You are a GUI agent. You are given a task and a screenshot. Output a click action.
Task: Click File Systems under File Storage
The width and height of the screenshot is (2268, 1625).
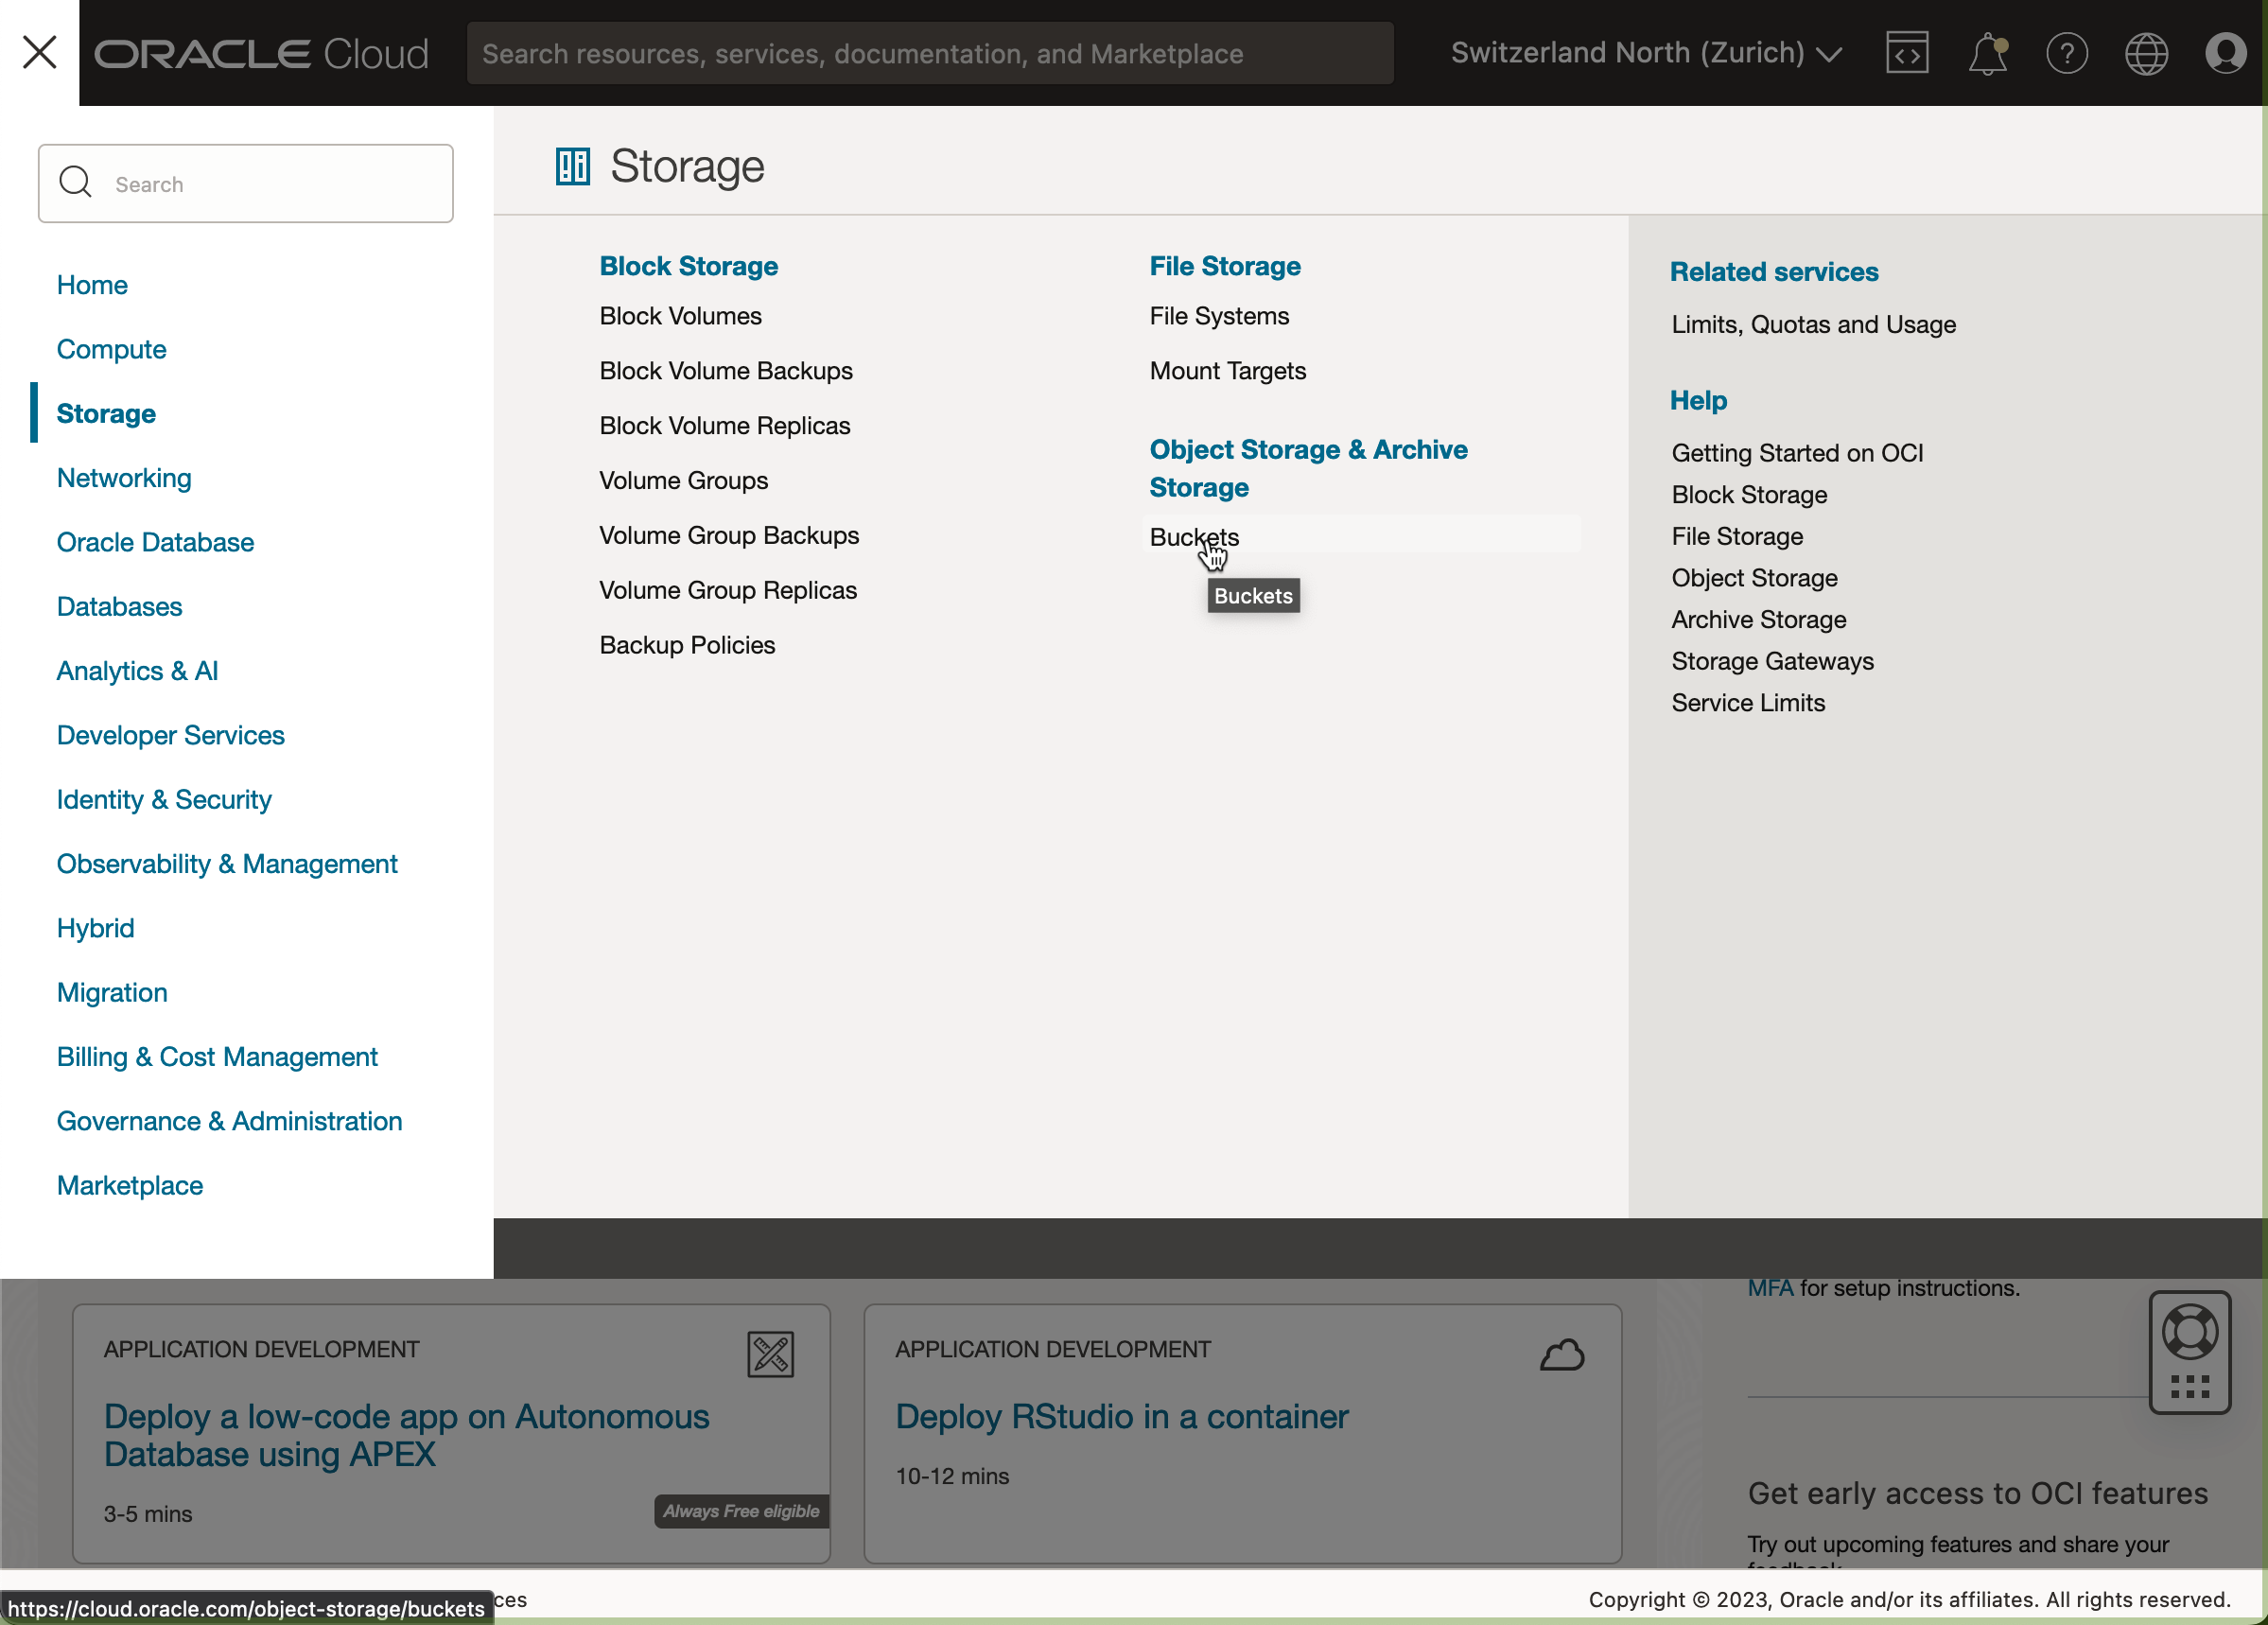point(1219,316)
